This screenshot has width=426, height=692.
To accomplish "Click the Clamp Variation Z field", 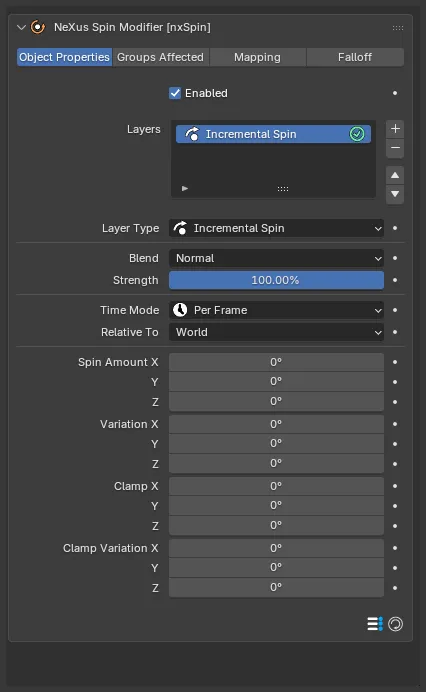I will (276, 588).
